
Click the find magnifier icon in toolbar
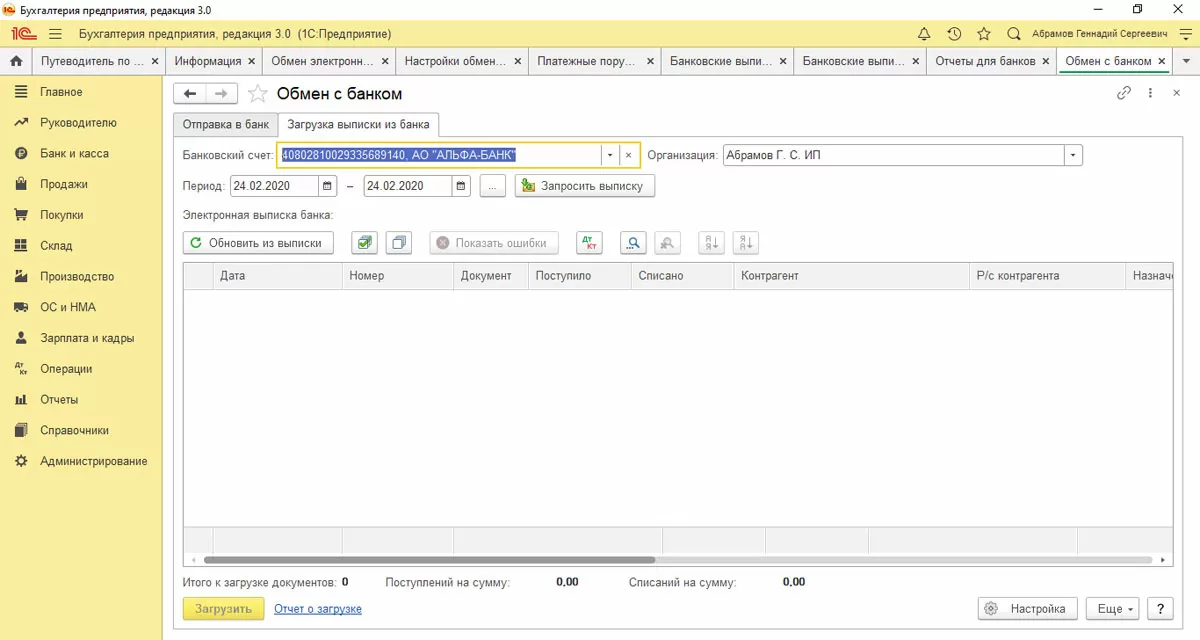(x=633, y=243)
